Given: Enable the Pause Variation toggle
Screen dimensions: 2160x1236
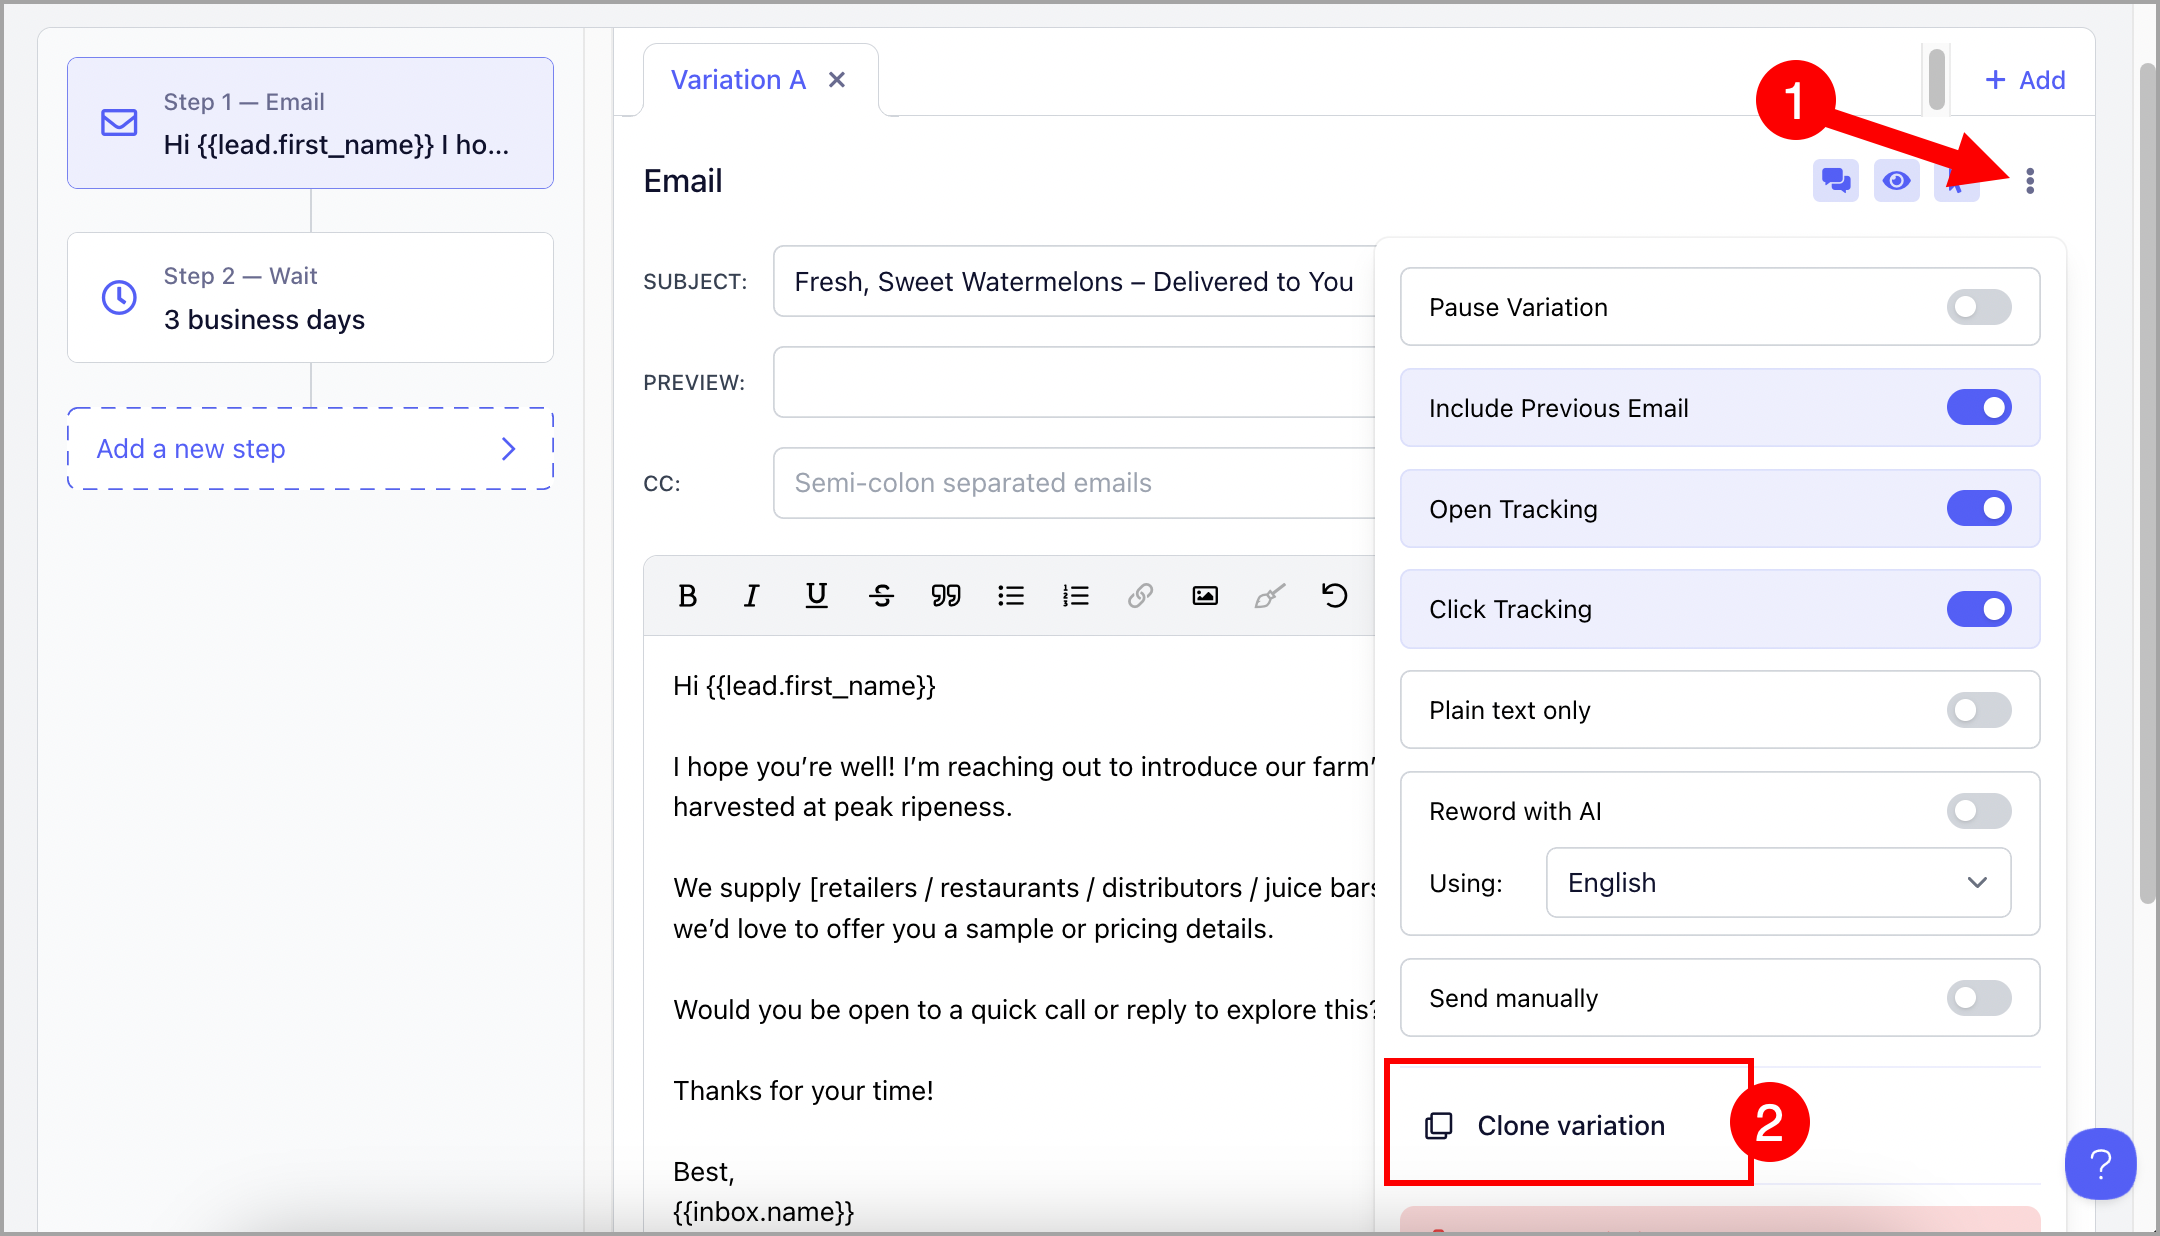Looking at the screenshot, I should point(1978,307).
